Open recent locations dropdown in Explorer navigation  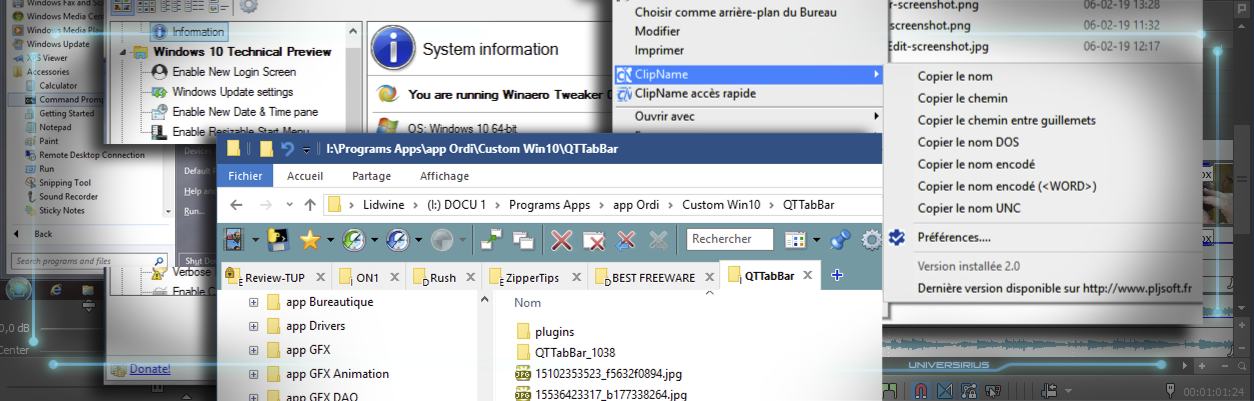coord(289,204)
